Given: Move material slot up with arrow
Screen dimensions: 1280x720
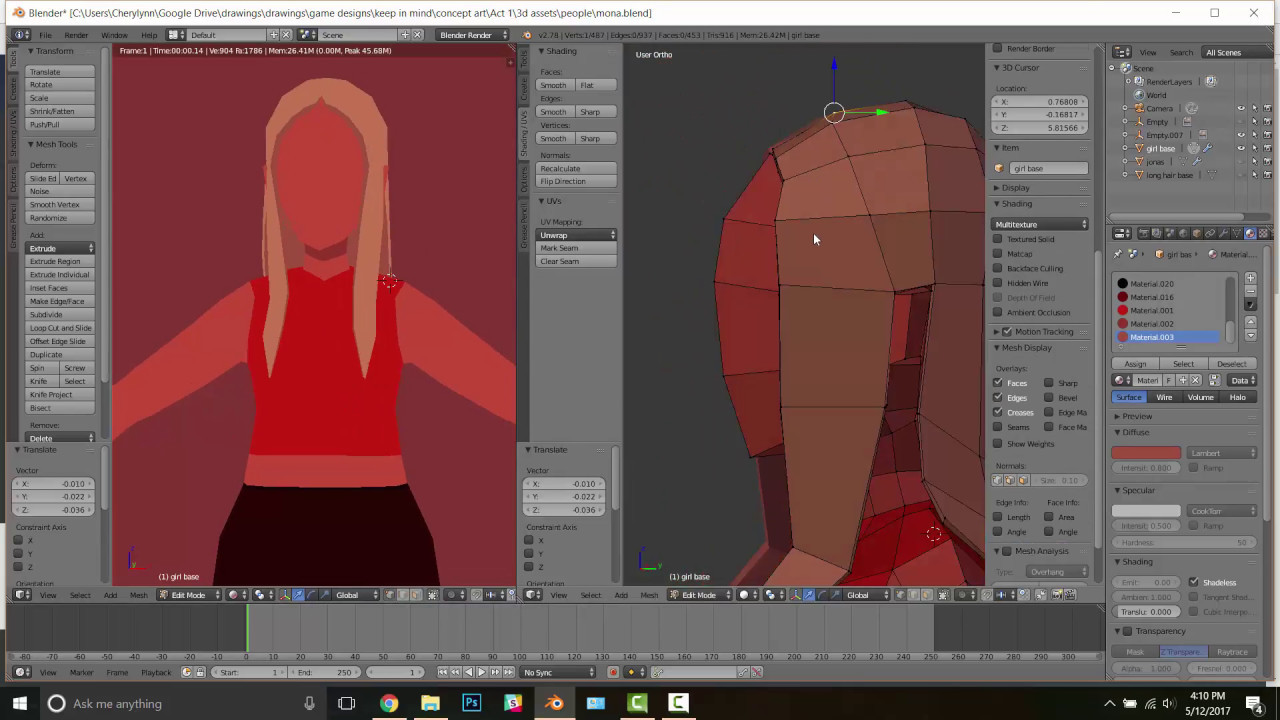Looking at the screenshot, I should [1250, 322].
